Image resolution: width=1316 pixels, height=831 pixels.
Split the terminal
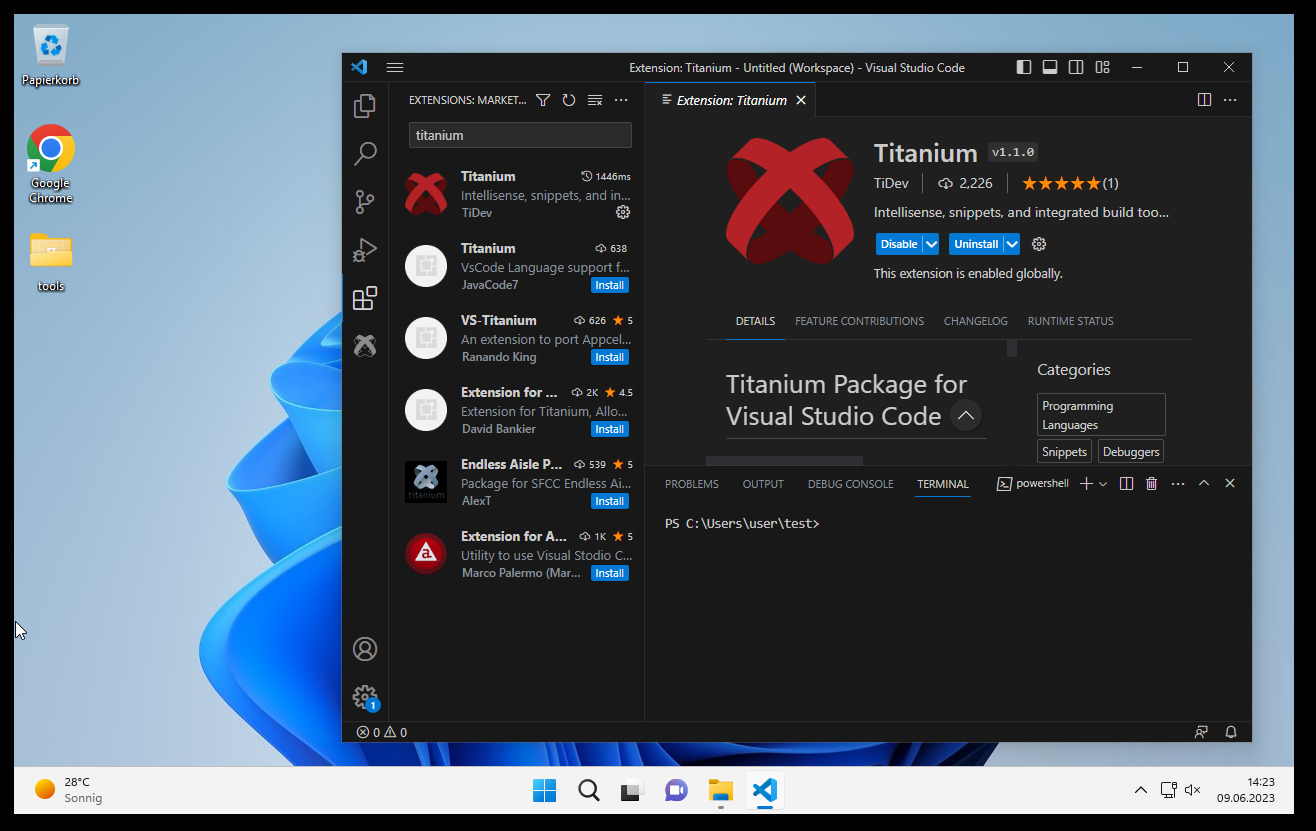(x=1126, y=483)
